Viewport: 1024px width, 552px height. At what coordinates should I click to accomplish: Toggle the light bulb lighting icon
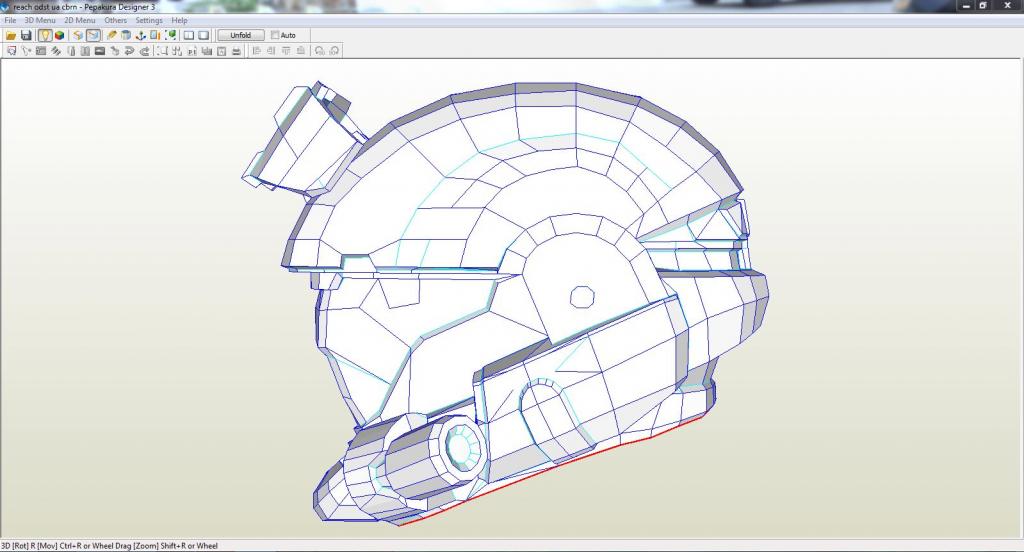45,35
